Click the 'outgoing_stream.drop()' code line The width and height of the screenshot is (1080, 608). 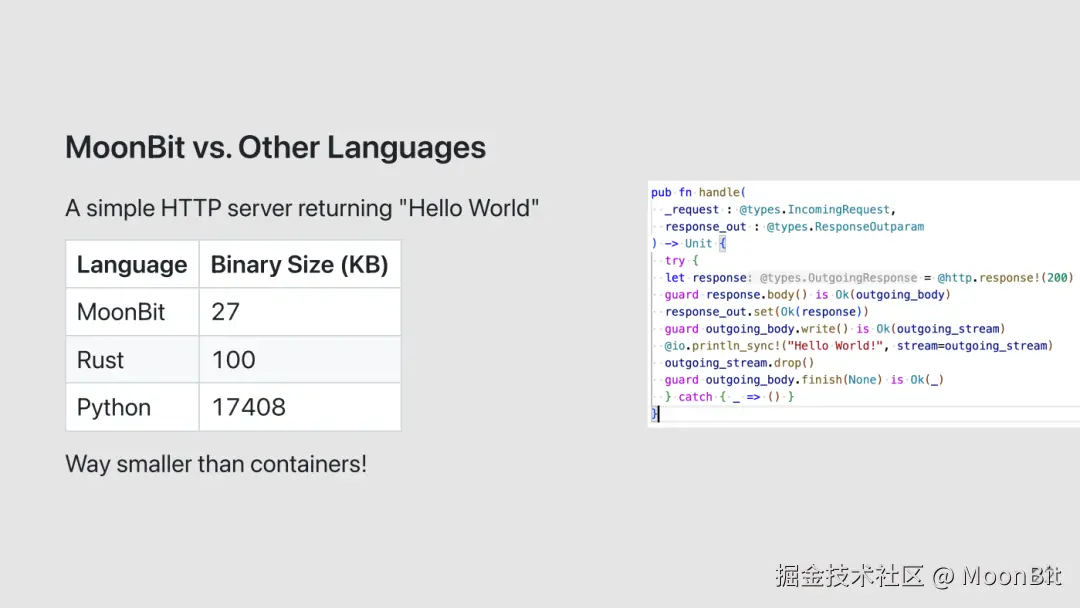[739, 363]
